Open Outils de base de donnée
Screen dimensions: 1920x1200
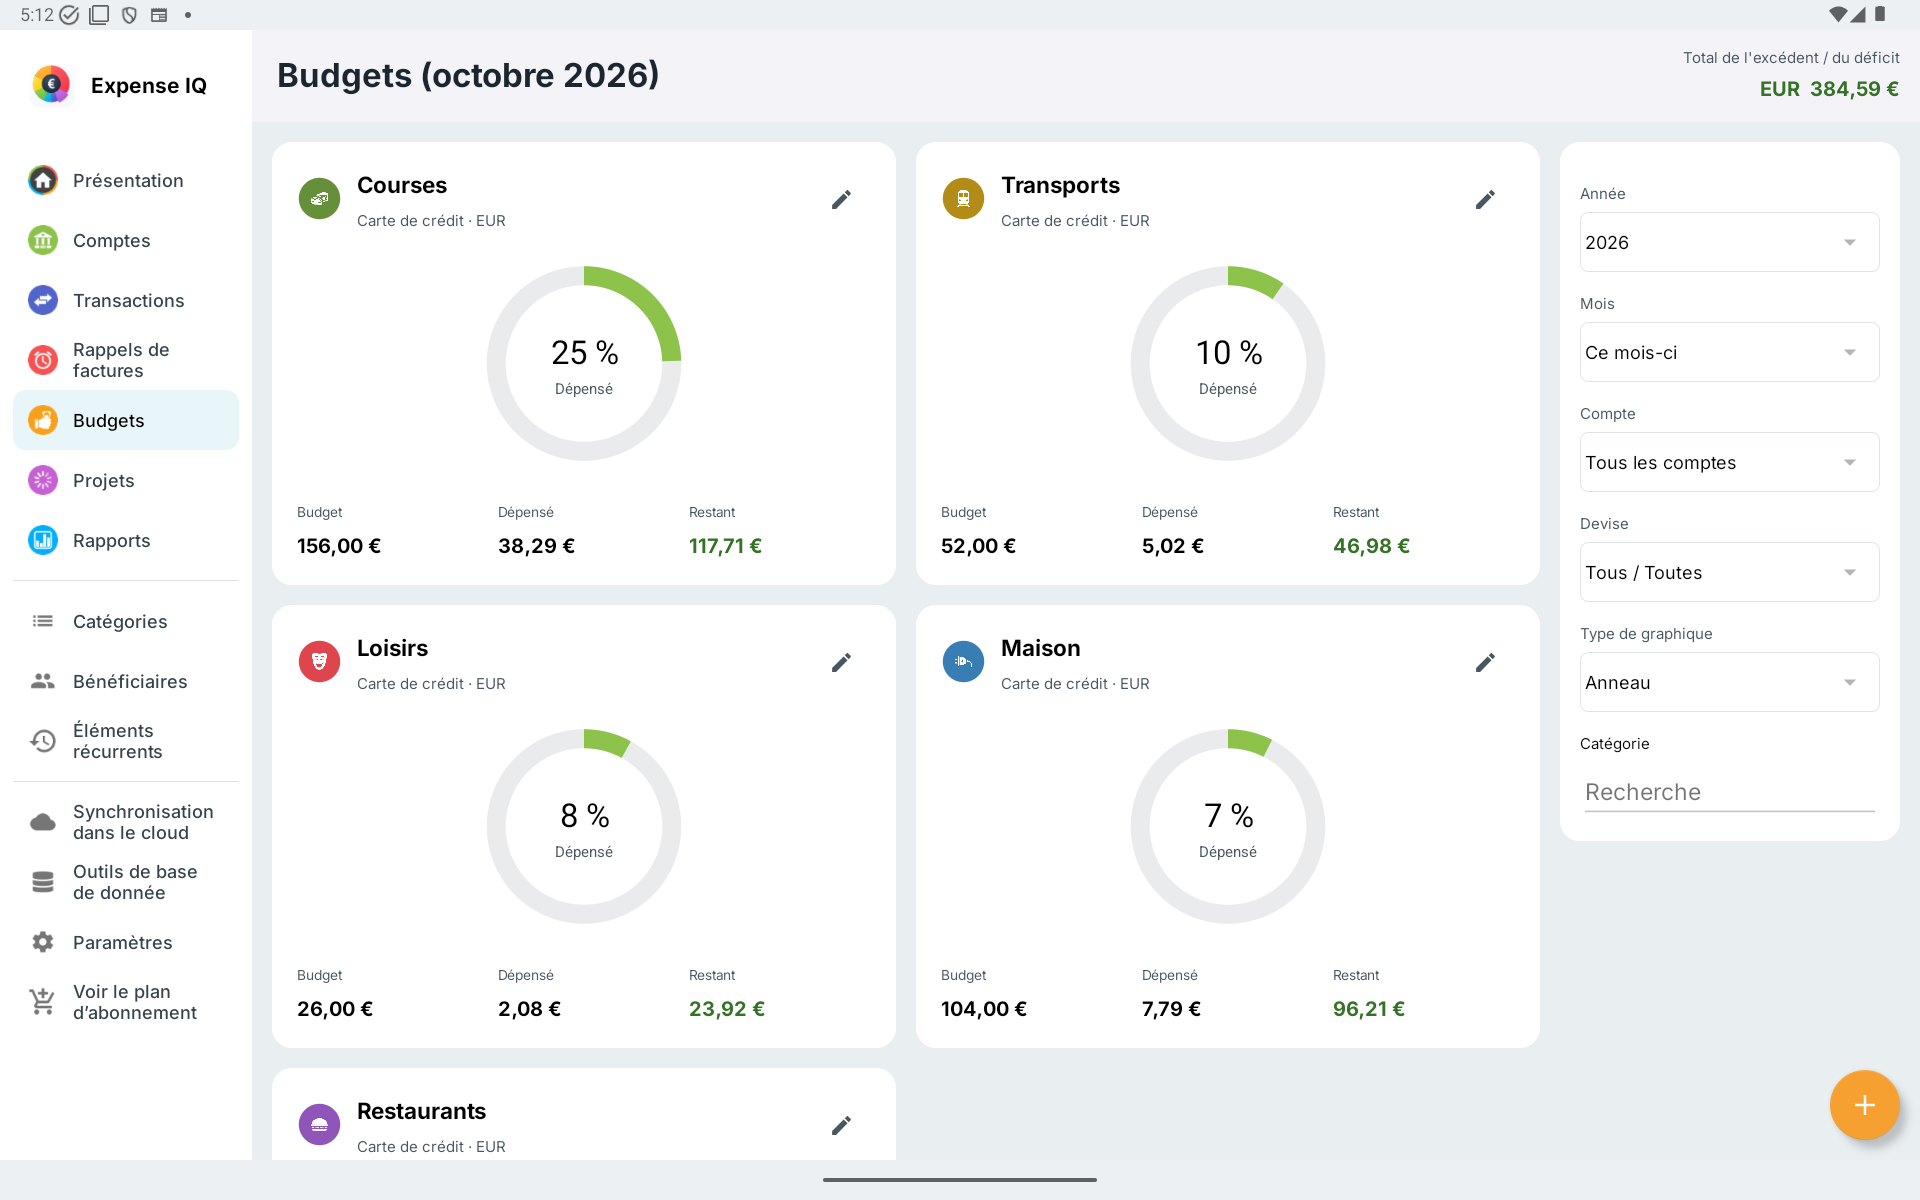click(x=126, y=882)
